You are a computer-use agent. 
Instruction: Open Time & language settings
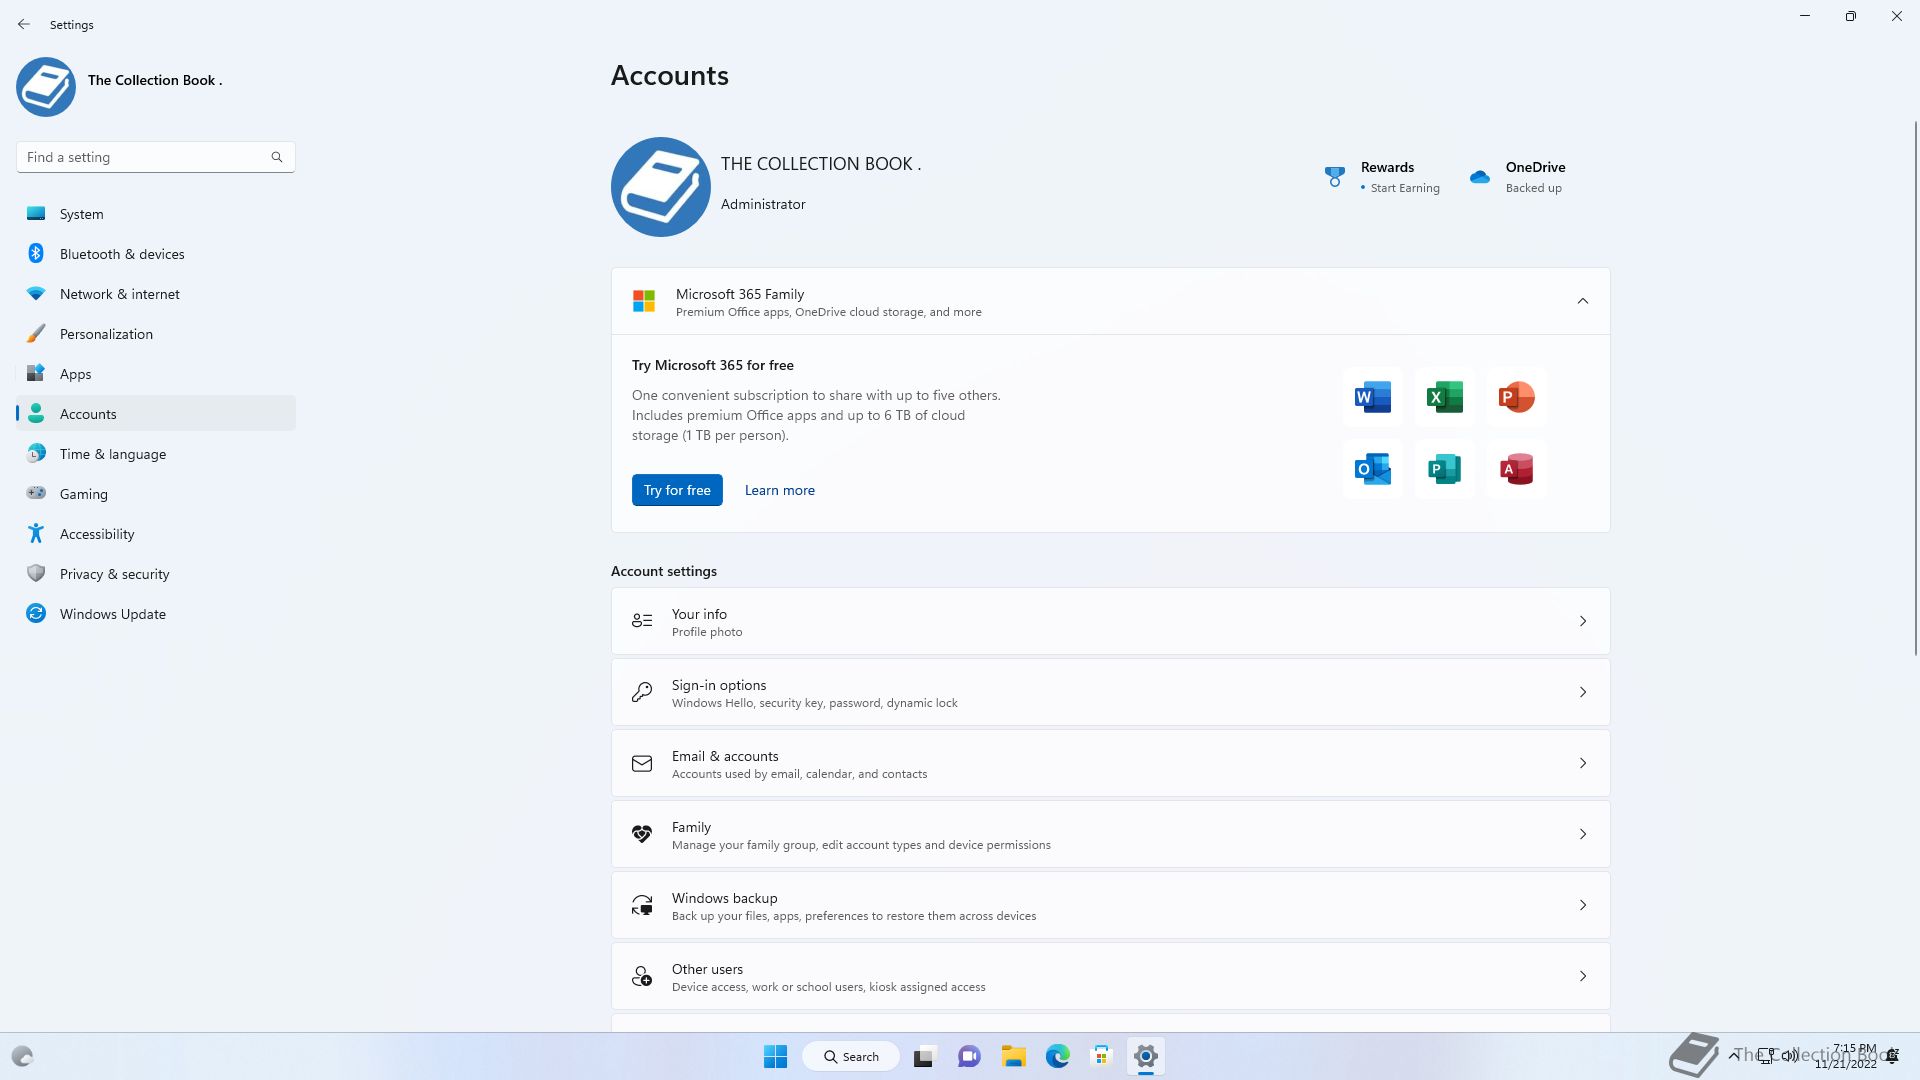pyautogui.click(x=156, y=454)
